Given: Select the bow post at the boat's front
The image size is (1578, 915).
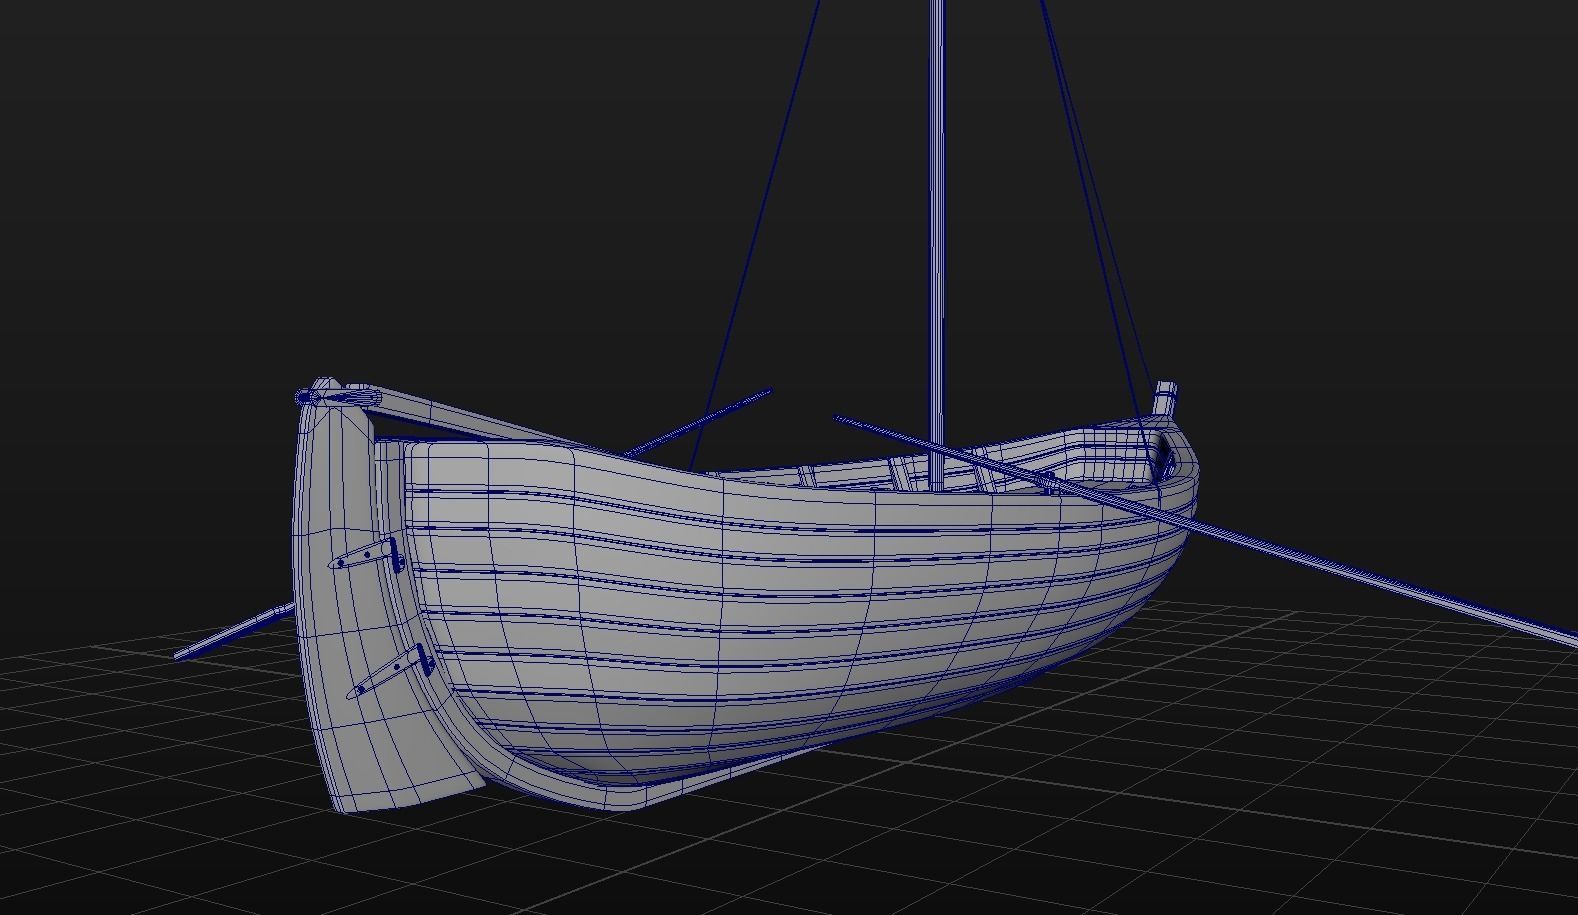Looking at the screenshot, I should point(1165,398).
